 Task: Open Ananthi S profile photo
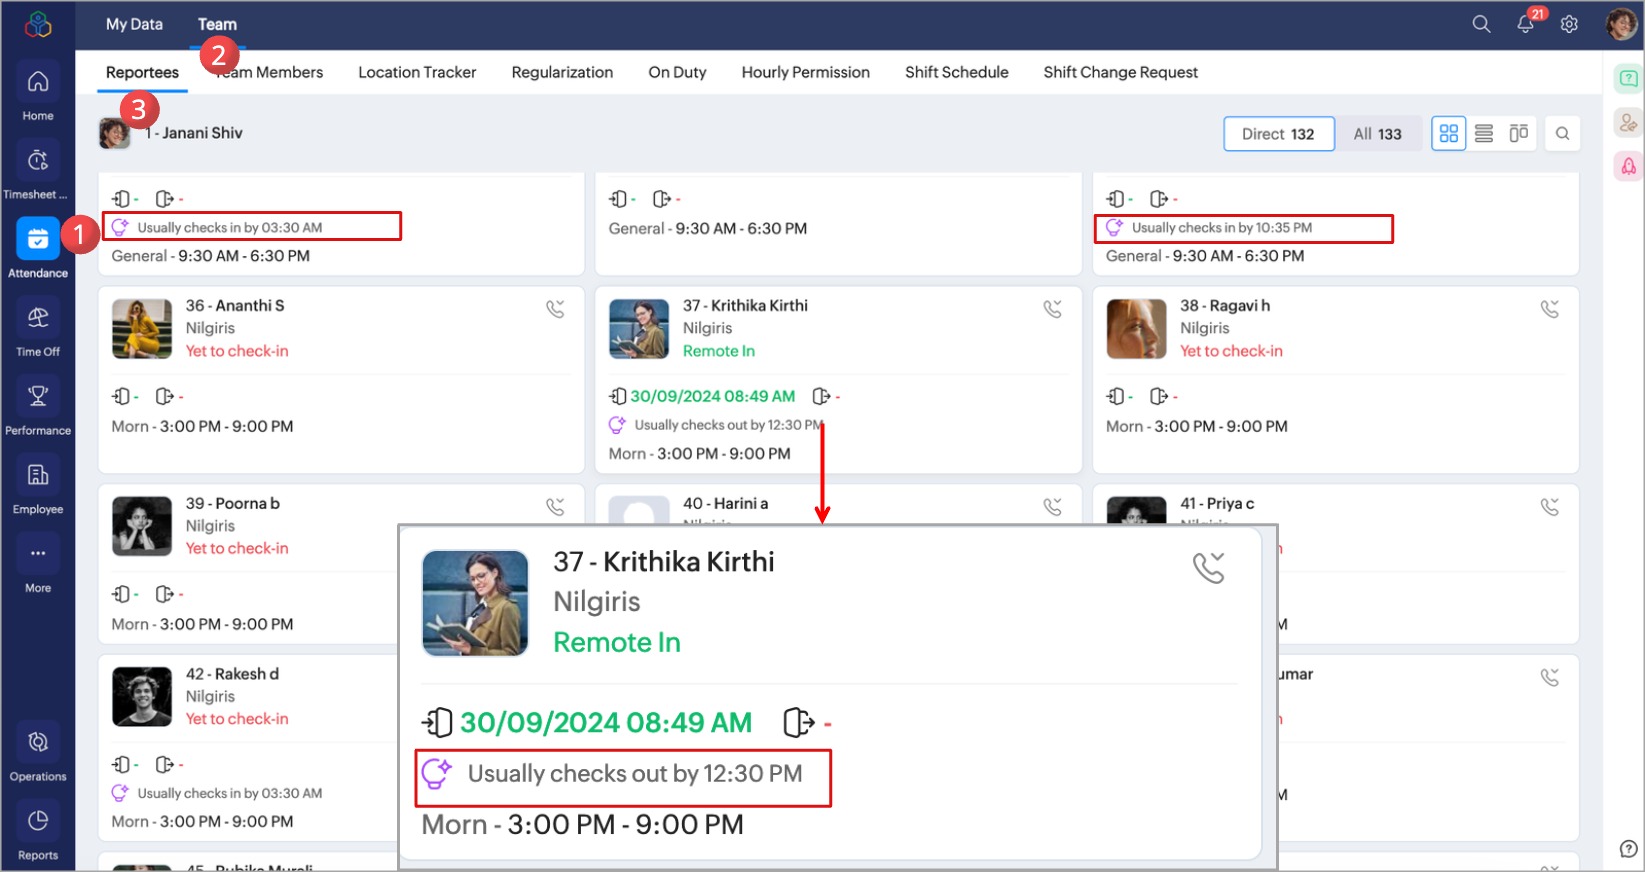(142, 329)
